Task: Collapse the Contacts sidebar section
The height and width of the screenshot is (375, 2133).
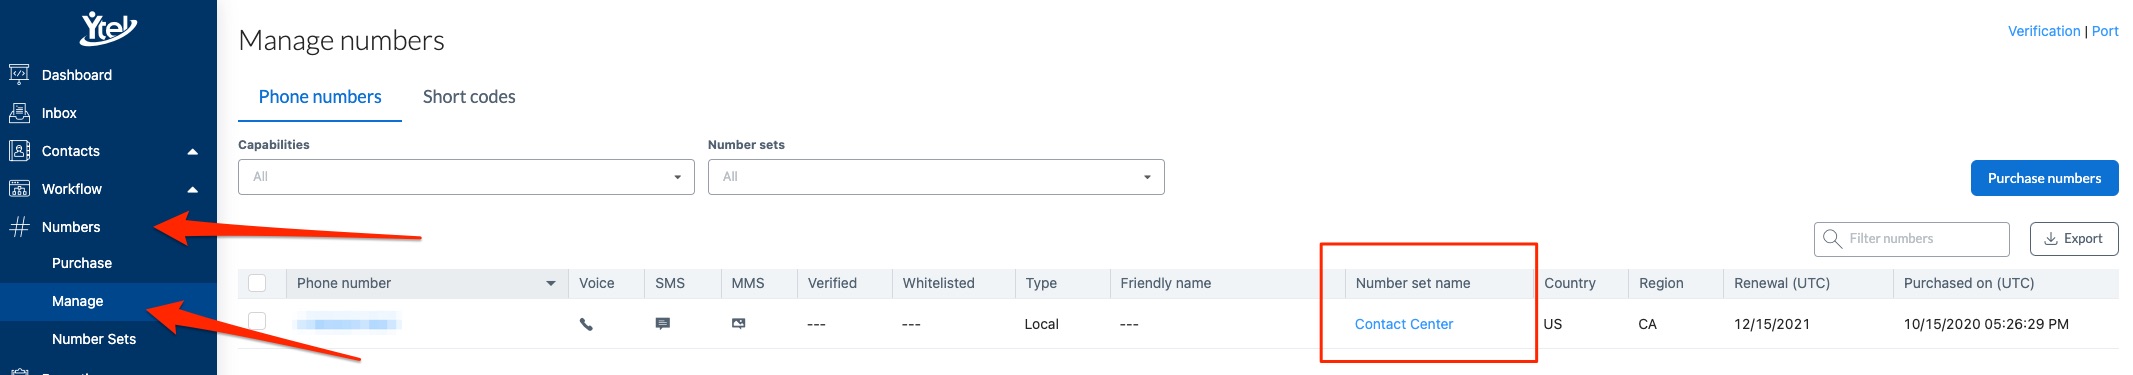Action: pos(192,151)
